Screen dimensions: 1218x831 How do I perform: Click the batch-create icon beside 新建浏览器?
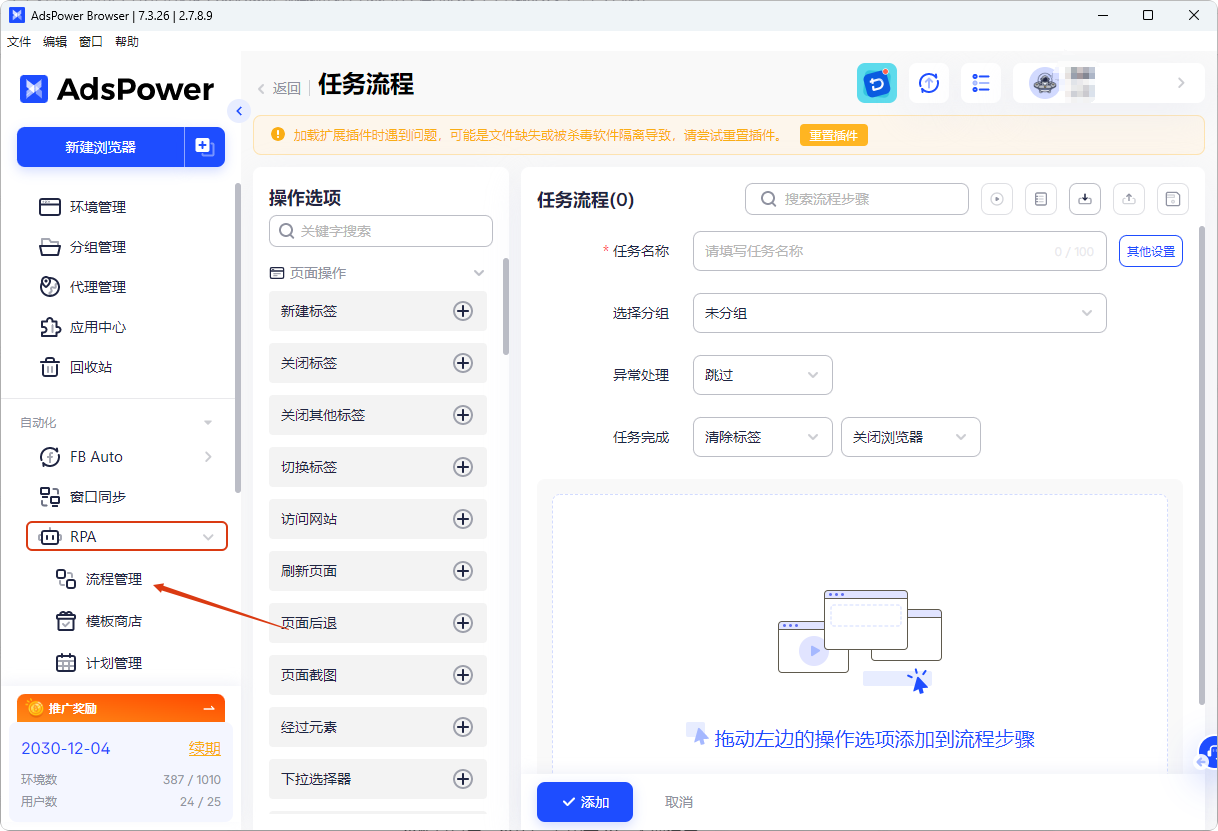click(204, 147)
